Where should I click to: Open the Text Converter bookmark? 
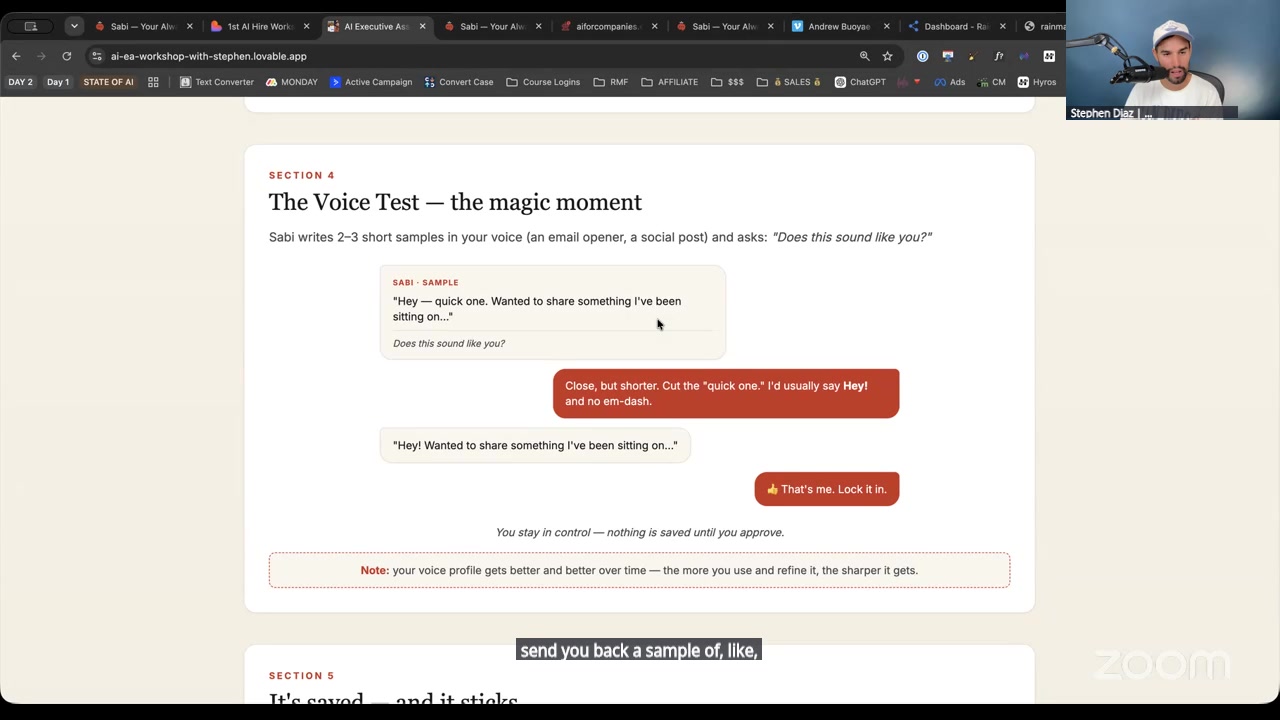tap(217, 82)
